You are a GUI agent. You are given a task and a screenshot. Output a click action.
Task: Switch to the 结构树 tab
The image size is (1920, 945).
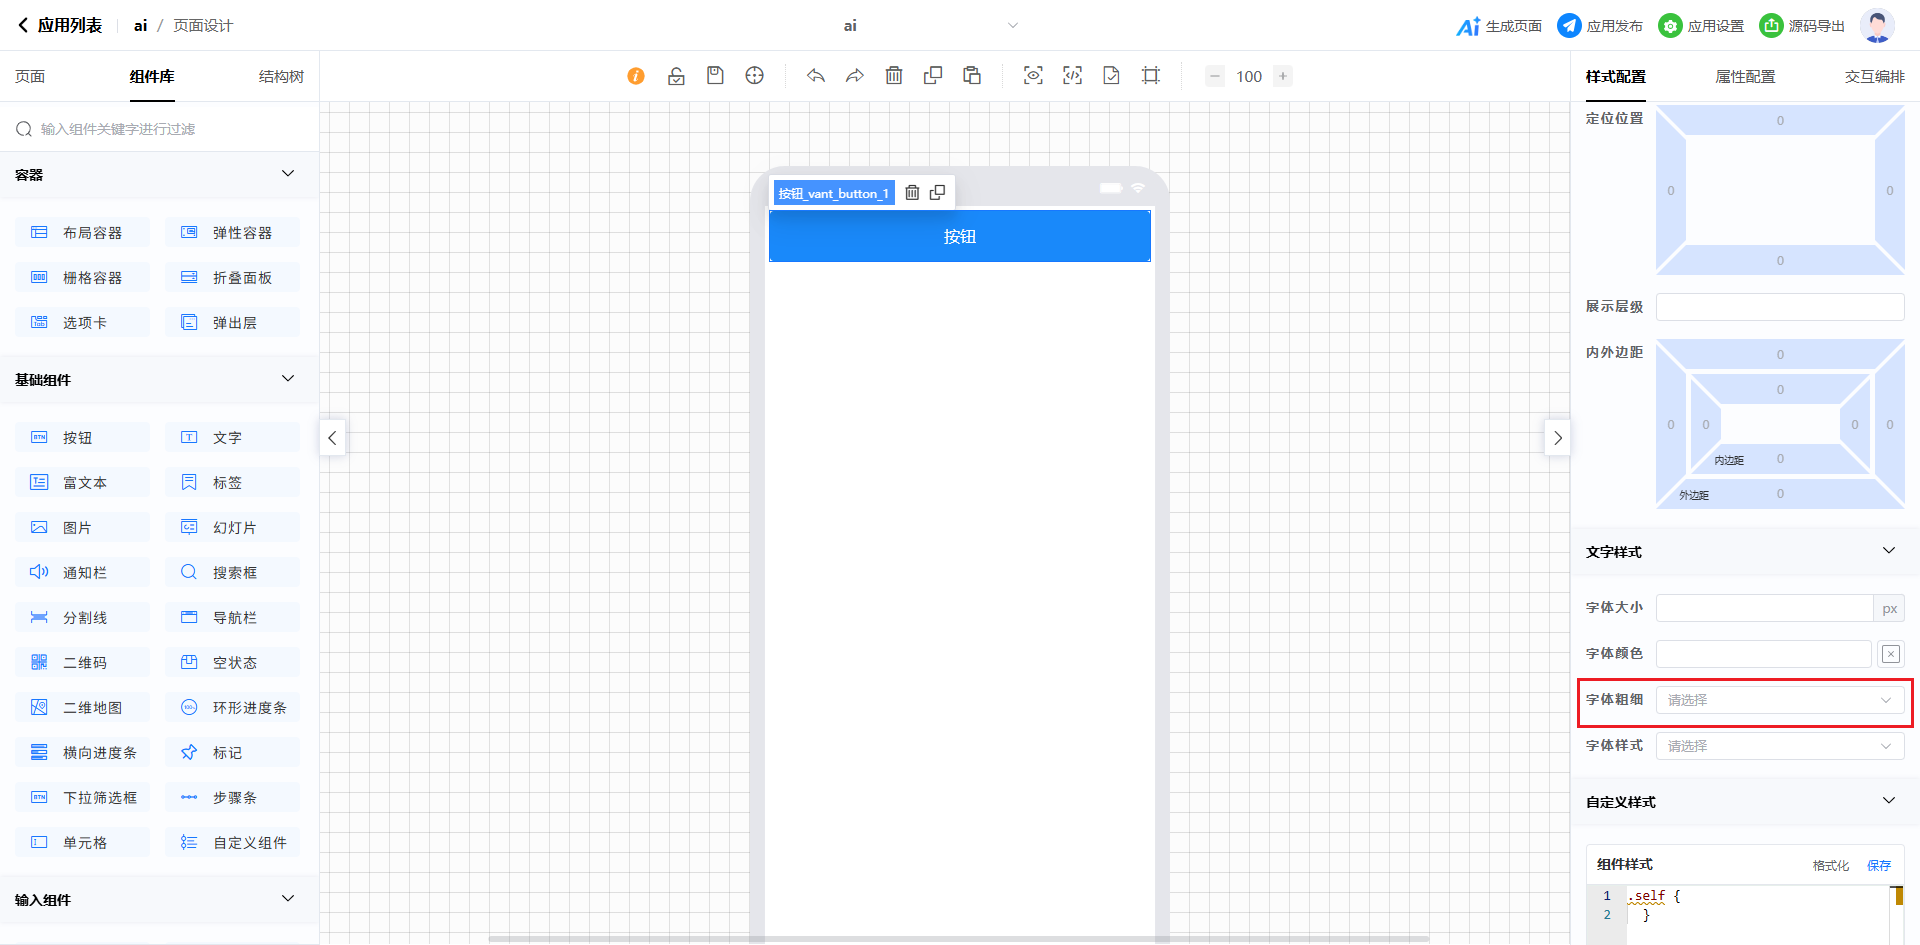click(281, 77)
